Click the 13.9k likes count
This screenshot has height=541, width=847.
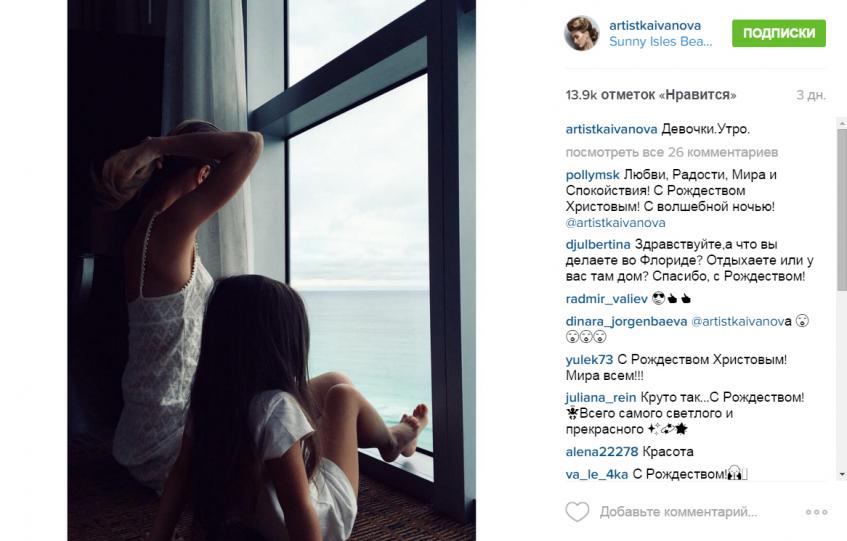pyautogui.click(x=650, y=95)
